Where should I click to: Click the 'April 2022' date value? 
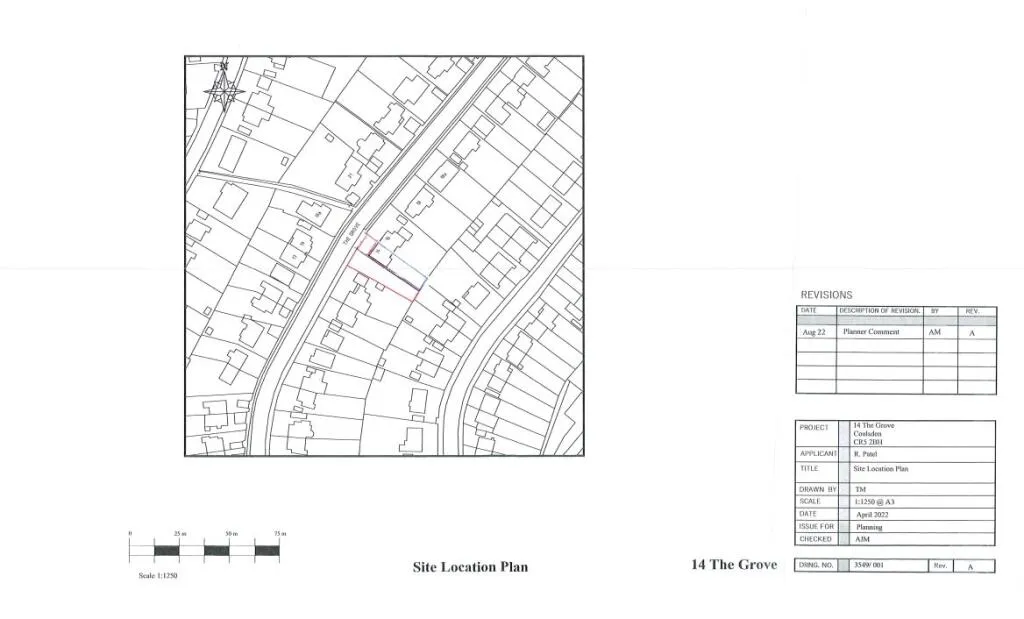click(872, 515)
